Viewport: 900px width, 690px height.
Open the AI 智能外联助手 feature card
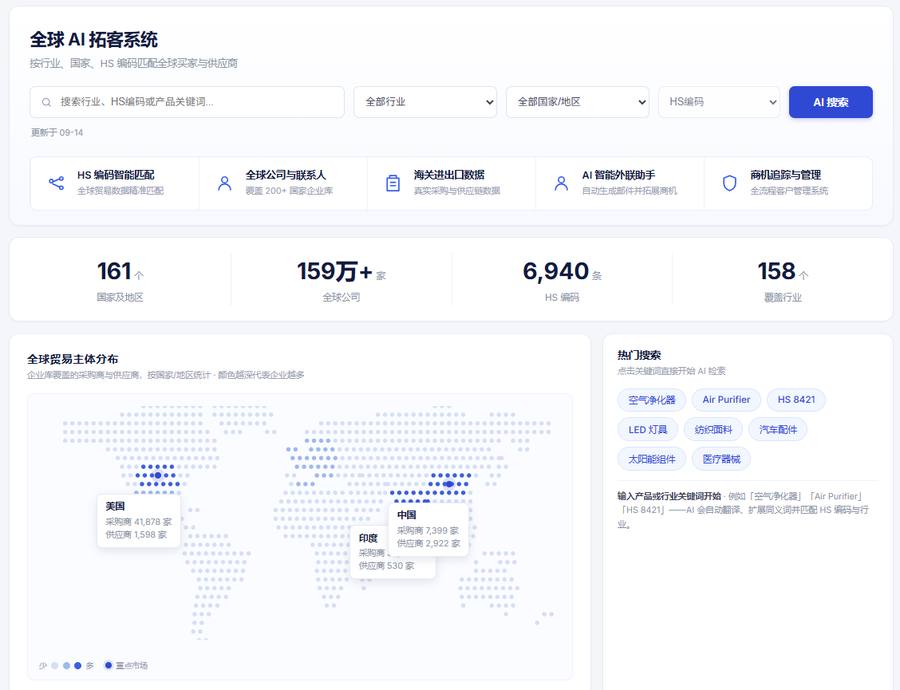pyautogui.click(x=619, y=183)
